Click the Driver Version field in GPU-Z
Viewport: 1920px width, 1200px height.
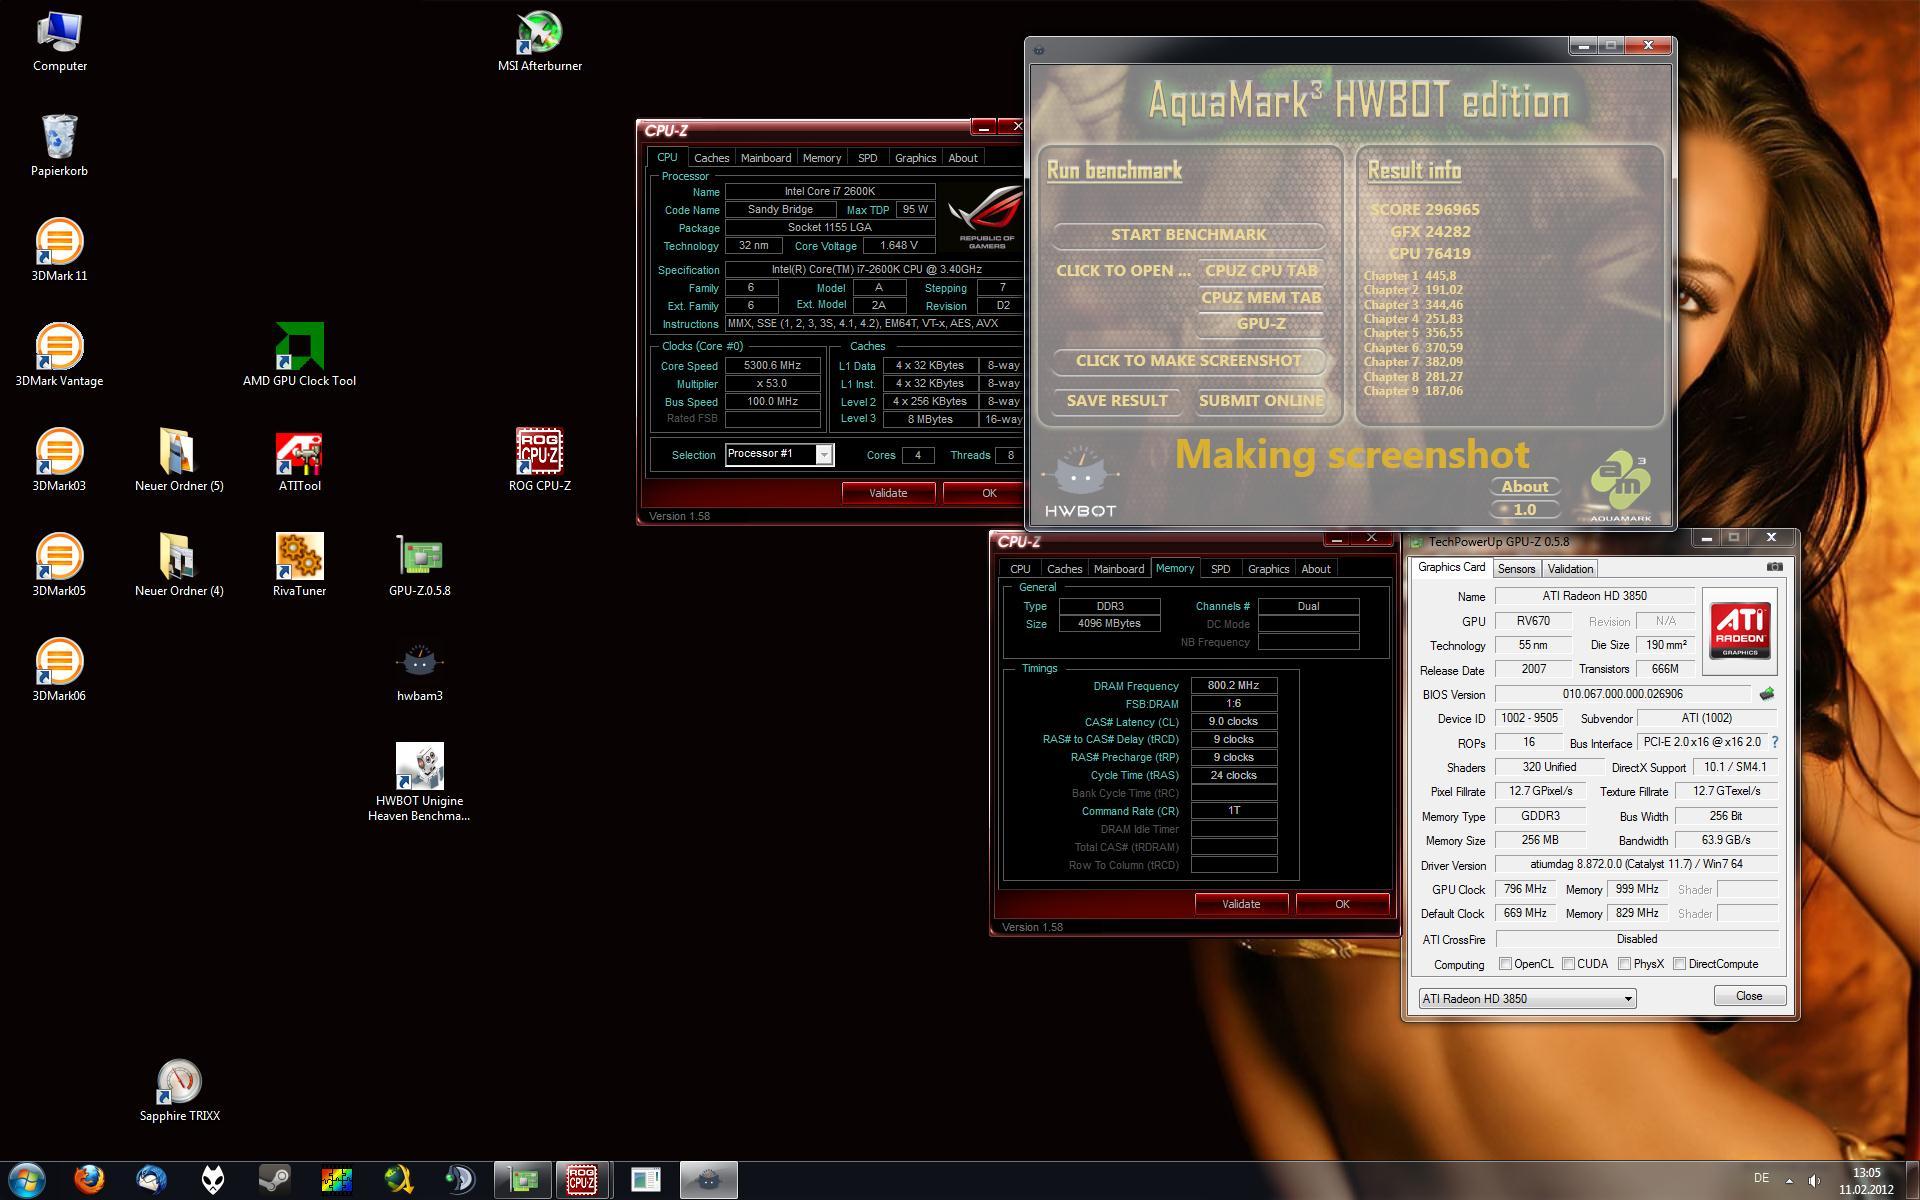1636,865
